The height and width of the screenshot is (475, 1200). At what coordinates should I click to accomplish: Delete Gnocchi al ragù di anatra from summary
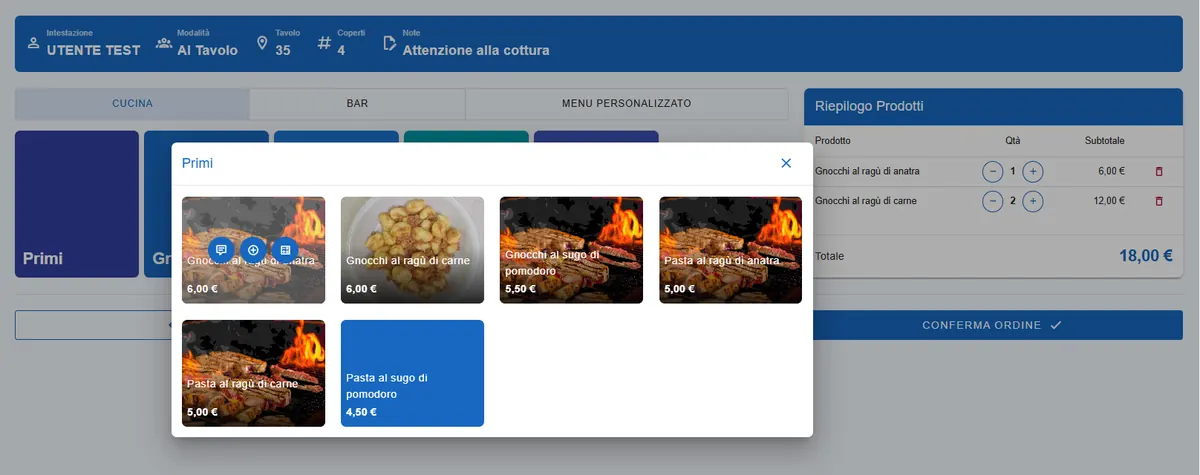1159,171
